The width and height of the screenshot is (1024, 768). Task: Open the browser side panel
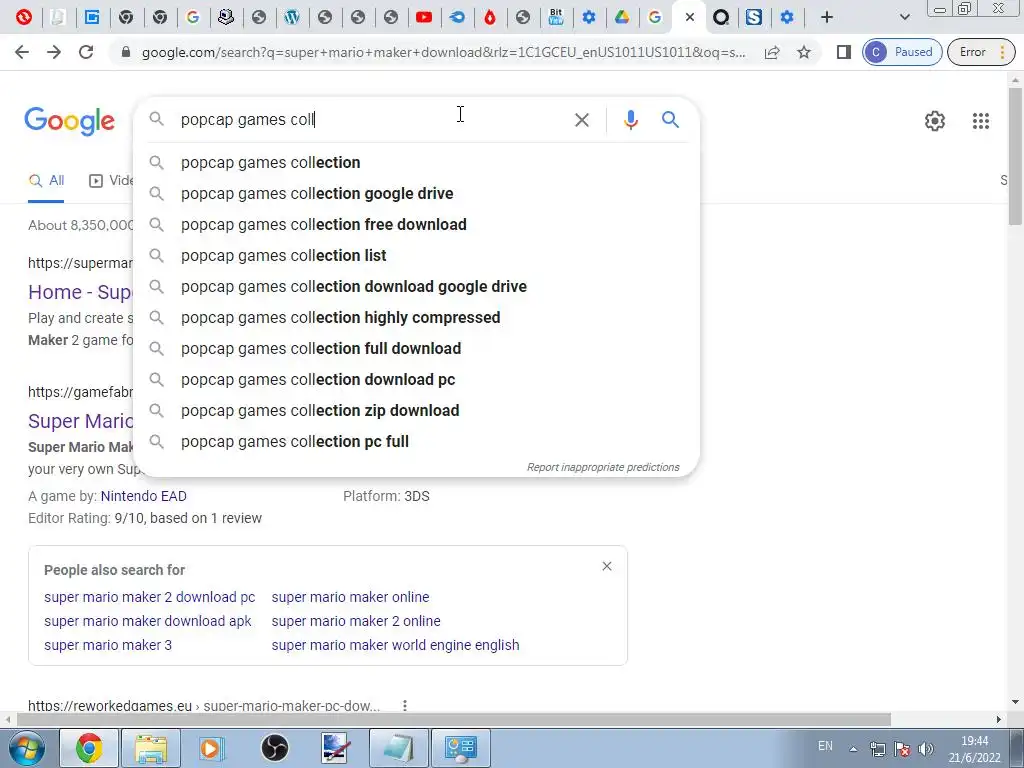tap(844, 52)
